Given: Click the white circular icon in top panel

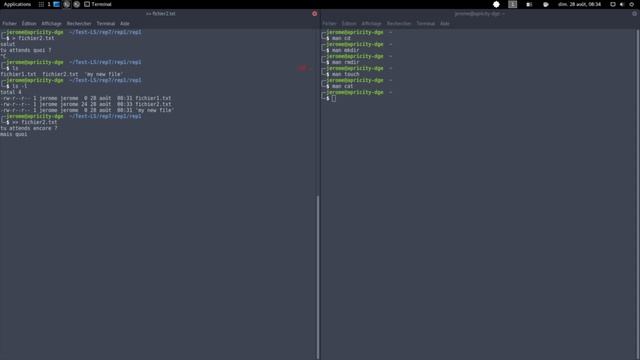Looking at the screenshot, I should pos(496,4).
